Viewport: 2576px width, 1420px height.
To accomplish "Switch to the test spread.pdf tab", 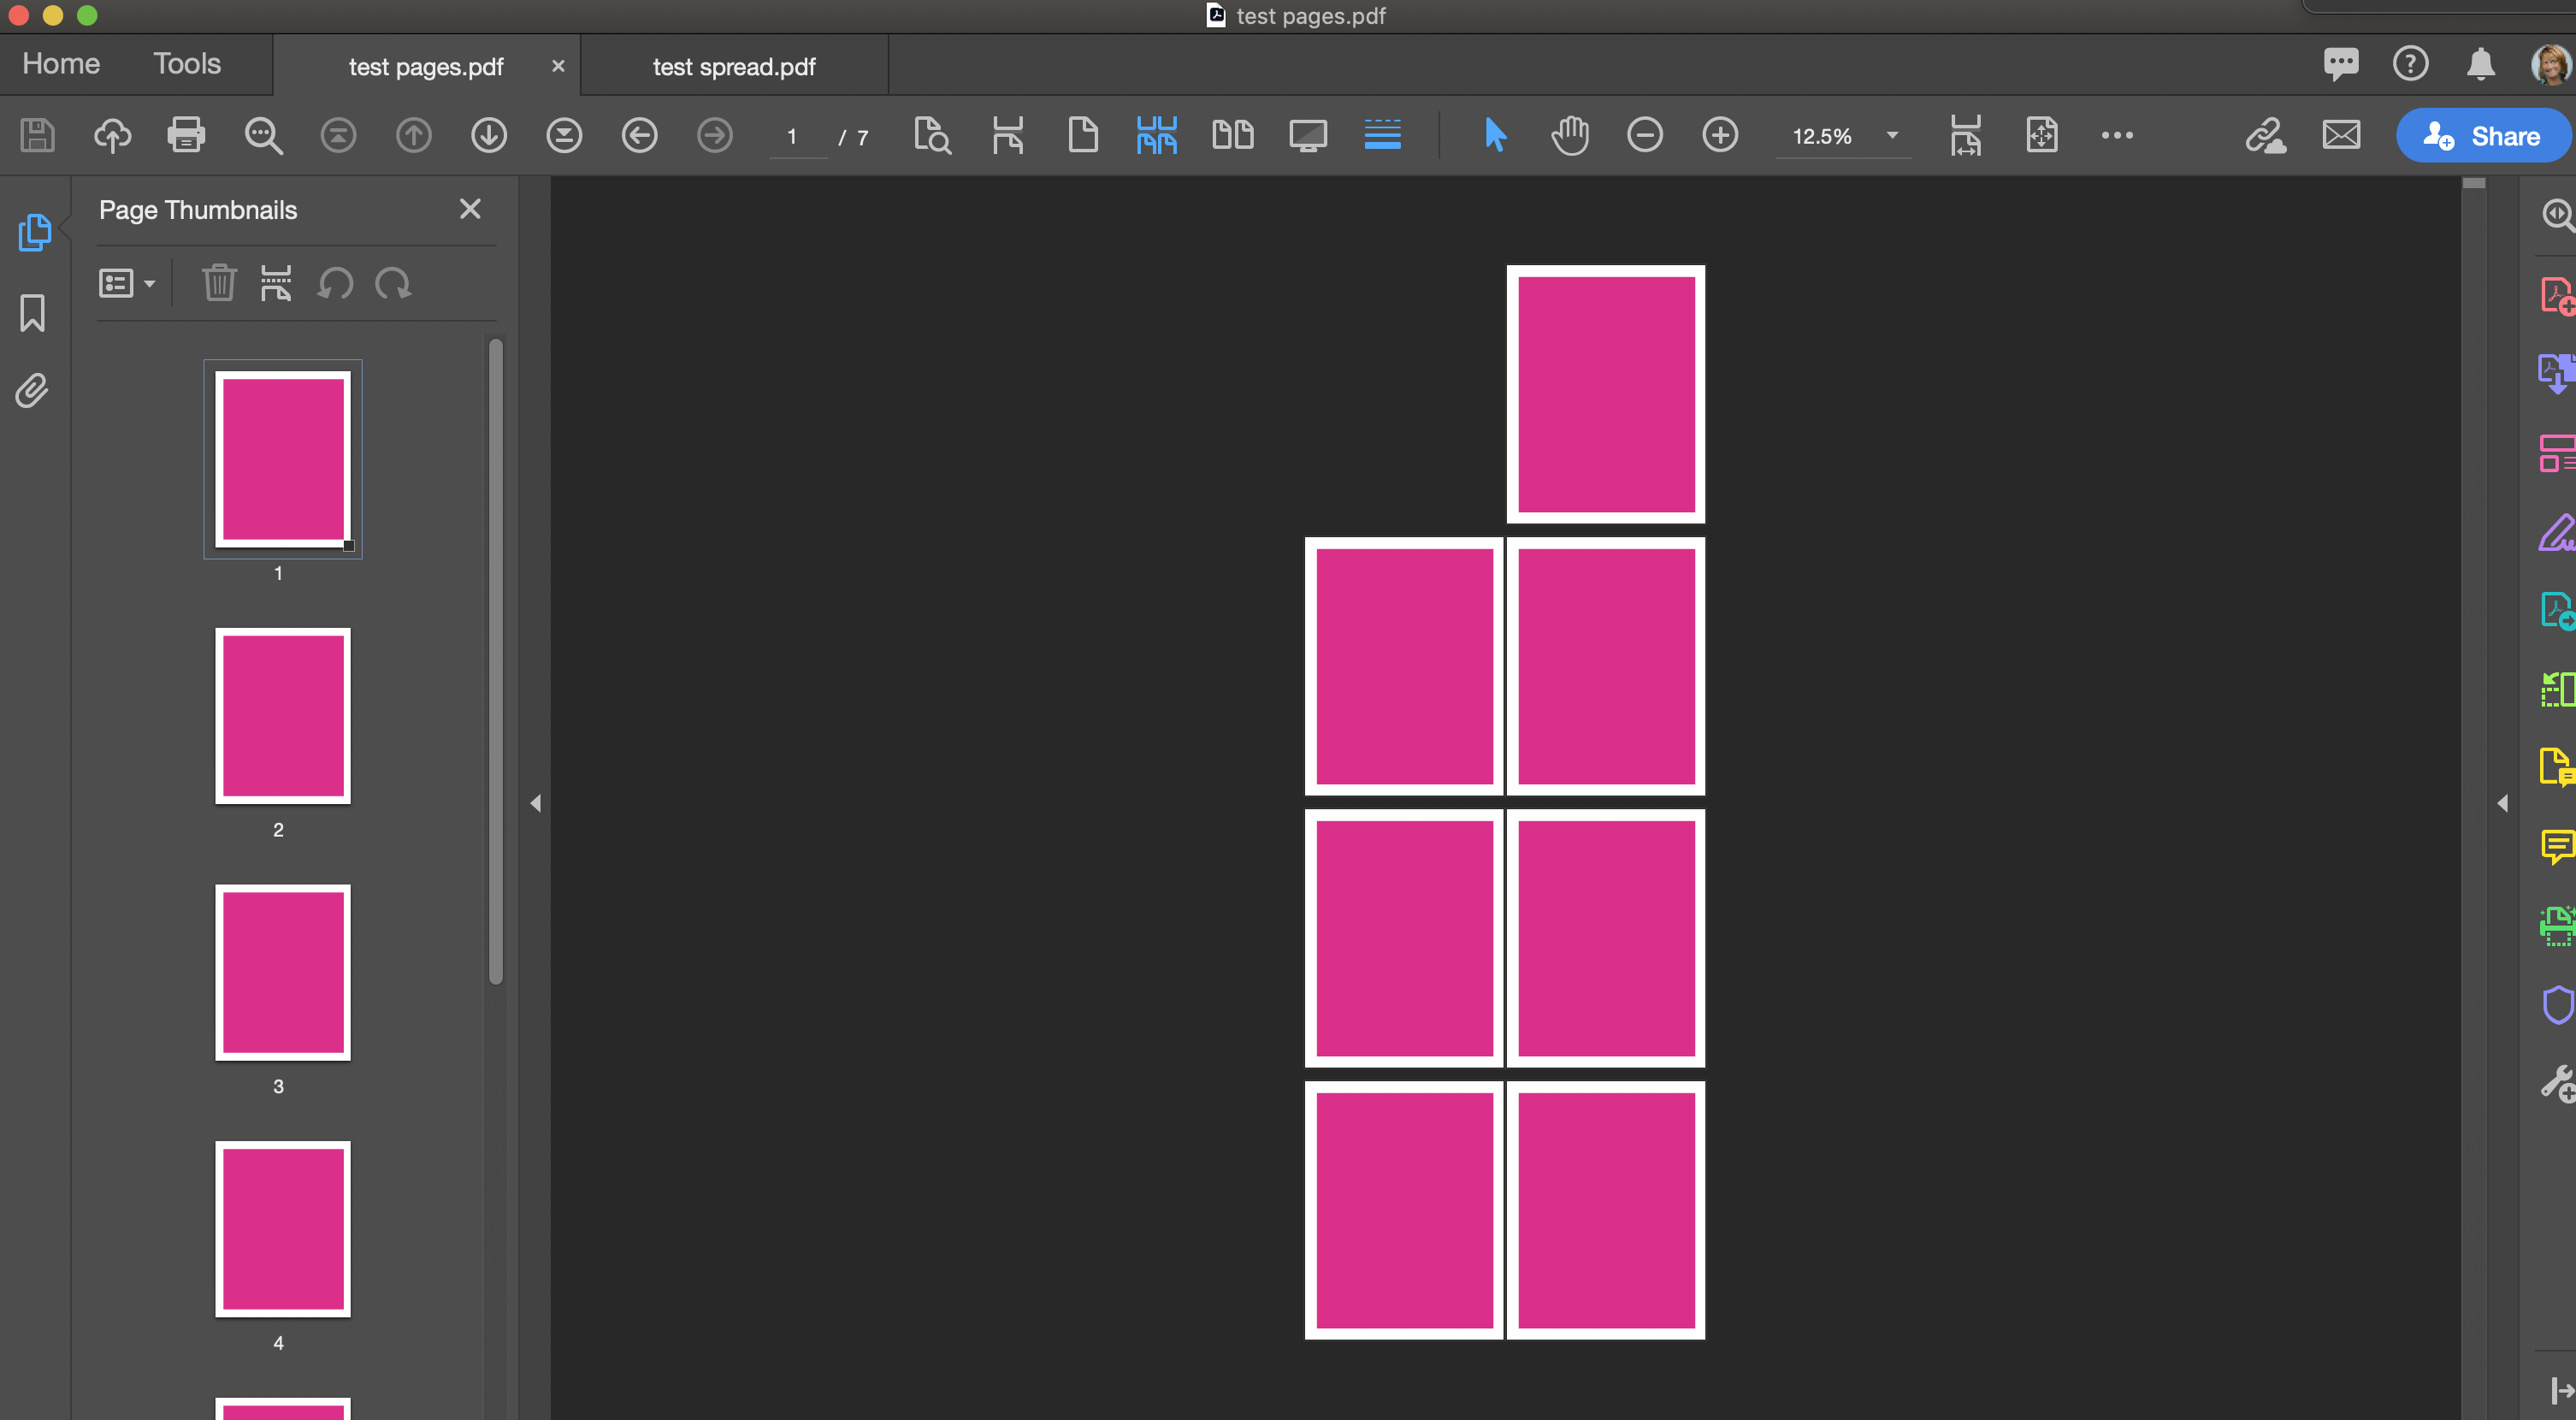I will tap(734, 67).
